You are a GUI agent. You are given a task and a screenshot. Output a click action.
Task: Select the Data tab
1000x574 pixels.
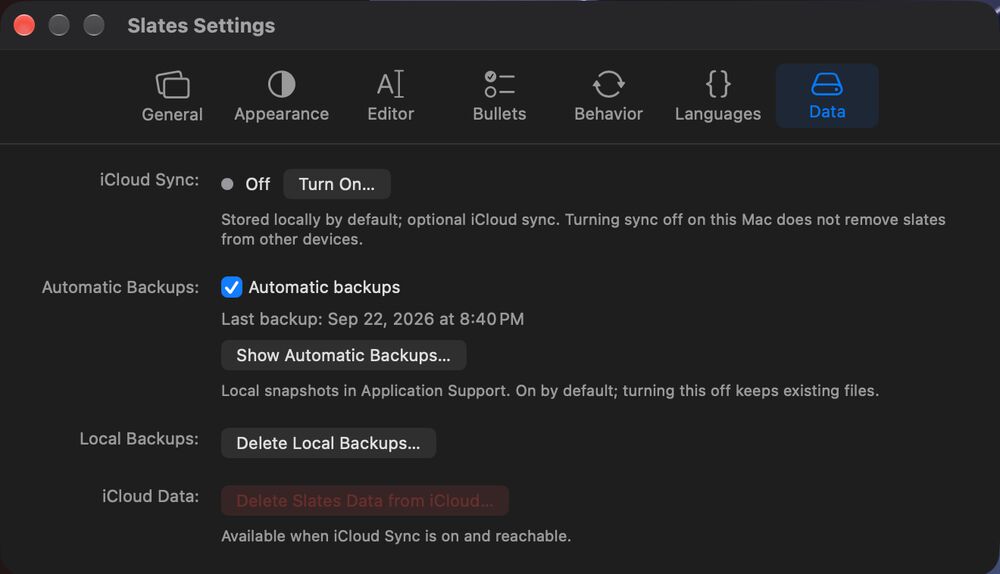[x=827, y=96]
